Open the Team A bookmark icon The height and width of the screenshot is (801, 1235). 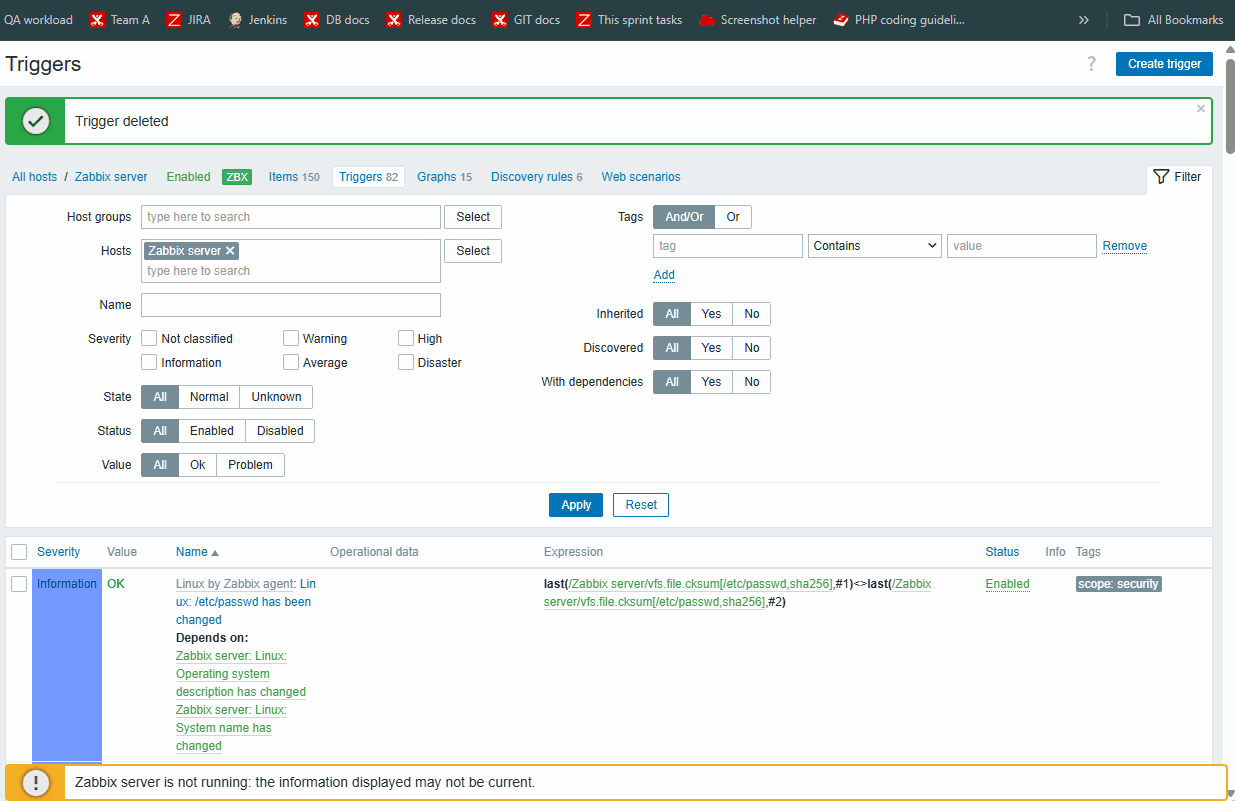(97, 20)
